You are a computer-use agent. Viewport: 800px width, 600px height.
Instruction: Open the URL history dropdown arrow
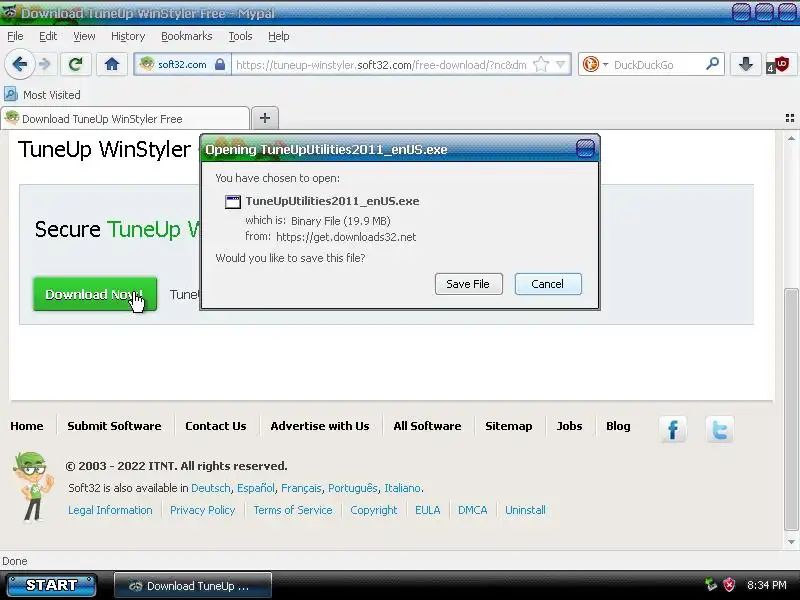[x=561, y=64]
